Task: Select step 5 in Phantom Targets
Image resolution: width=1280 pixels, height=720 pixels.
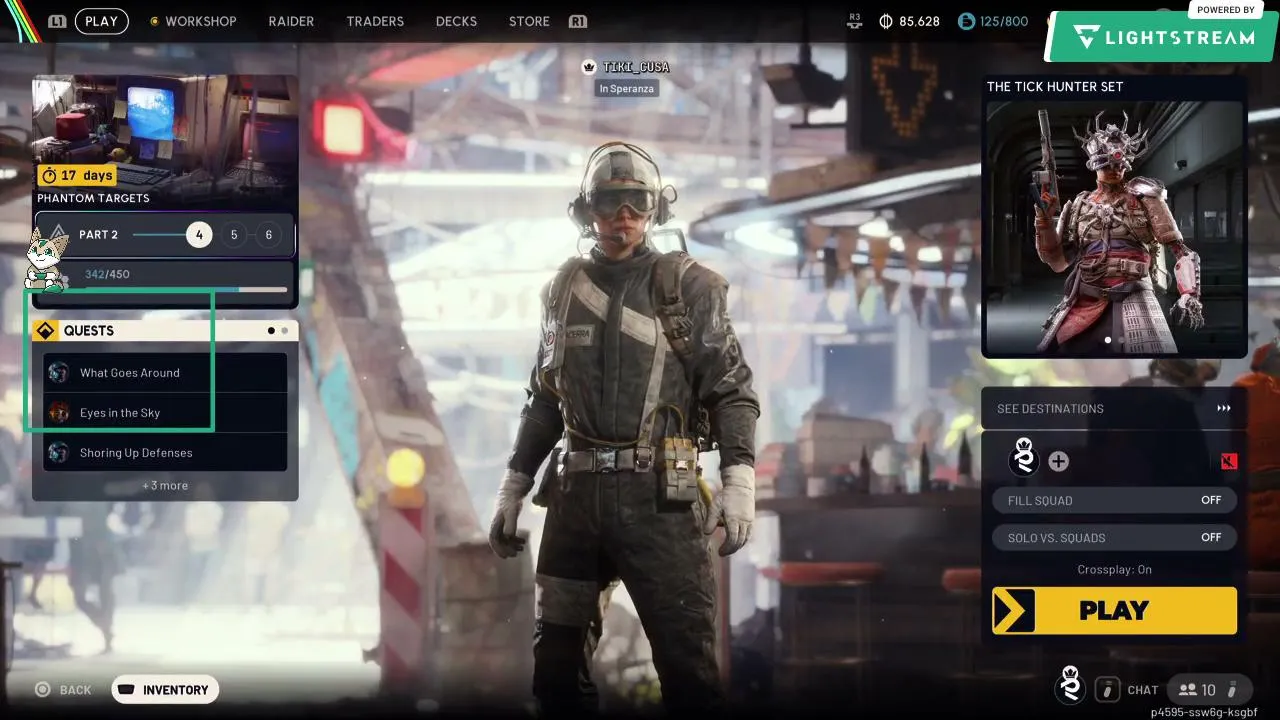Action: [x=234, y=235]
